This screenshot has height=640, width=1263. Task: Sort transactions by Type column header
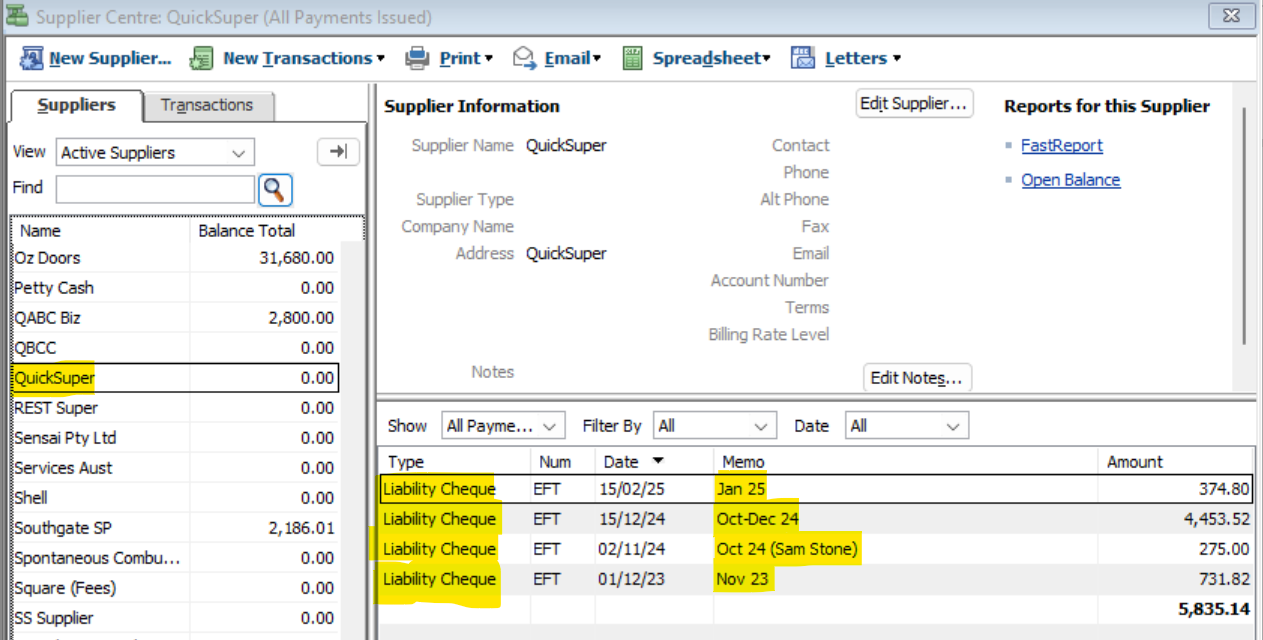(454, 462)
